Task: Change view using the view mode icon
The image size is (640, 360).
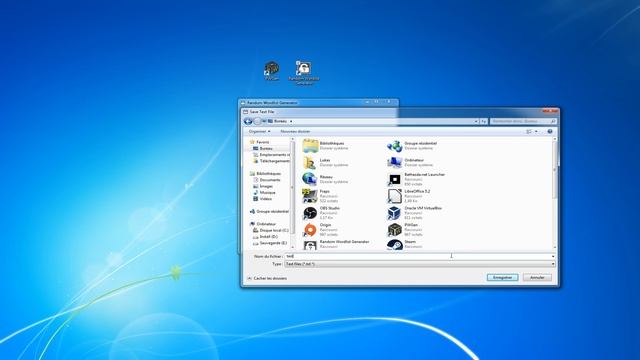Action: point(529,131)
